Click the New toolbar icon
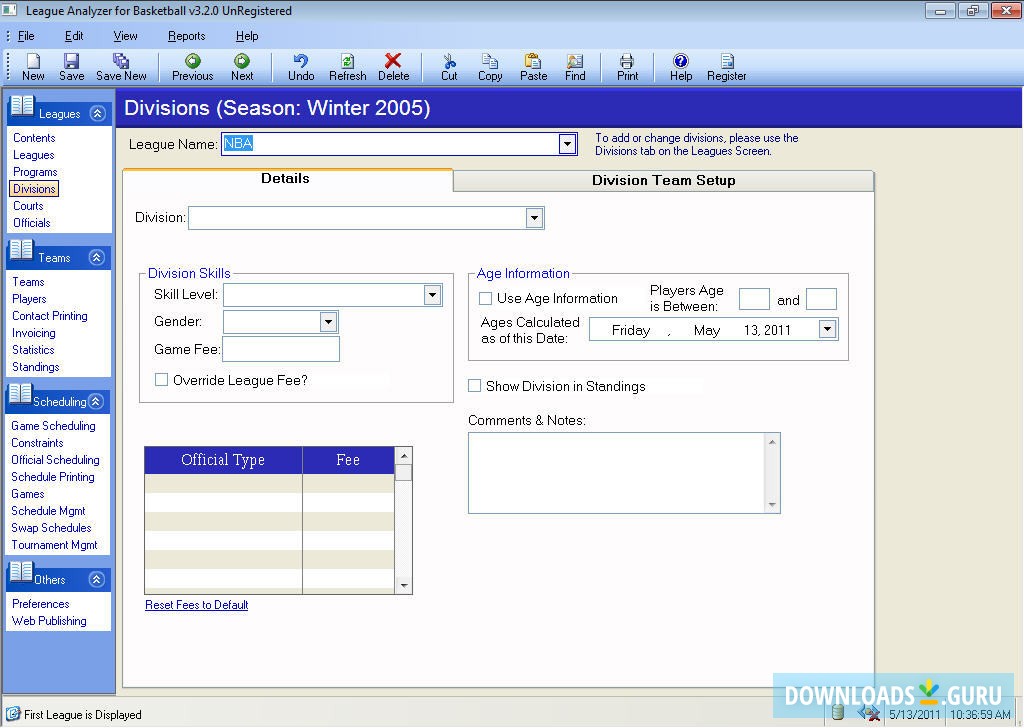Viewport: 1024px width, 728px height. (33, 61)
